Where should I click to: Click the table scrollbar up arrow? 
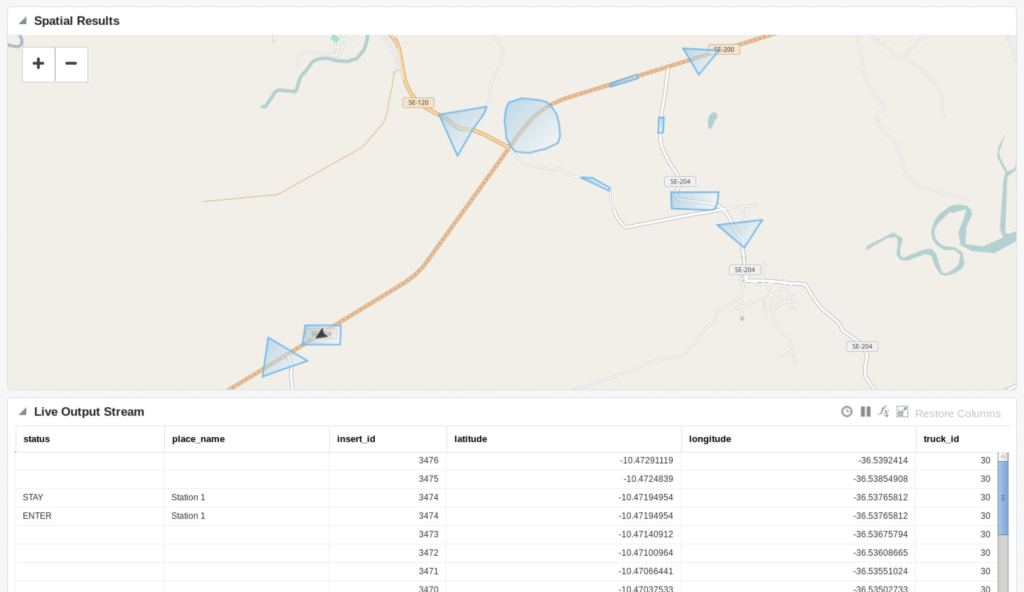click(x=1003, y=457)
